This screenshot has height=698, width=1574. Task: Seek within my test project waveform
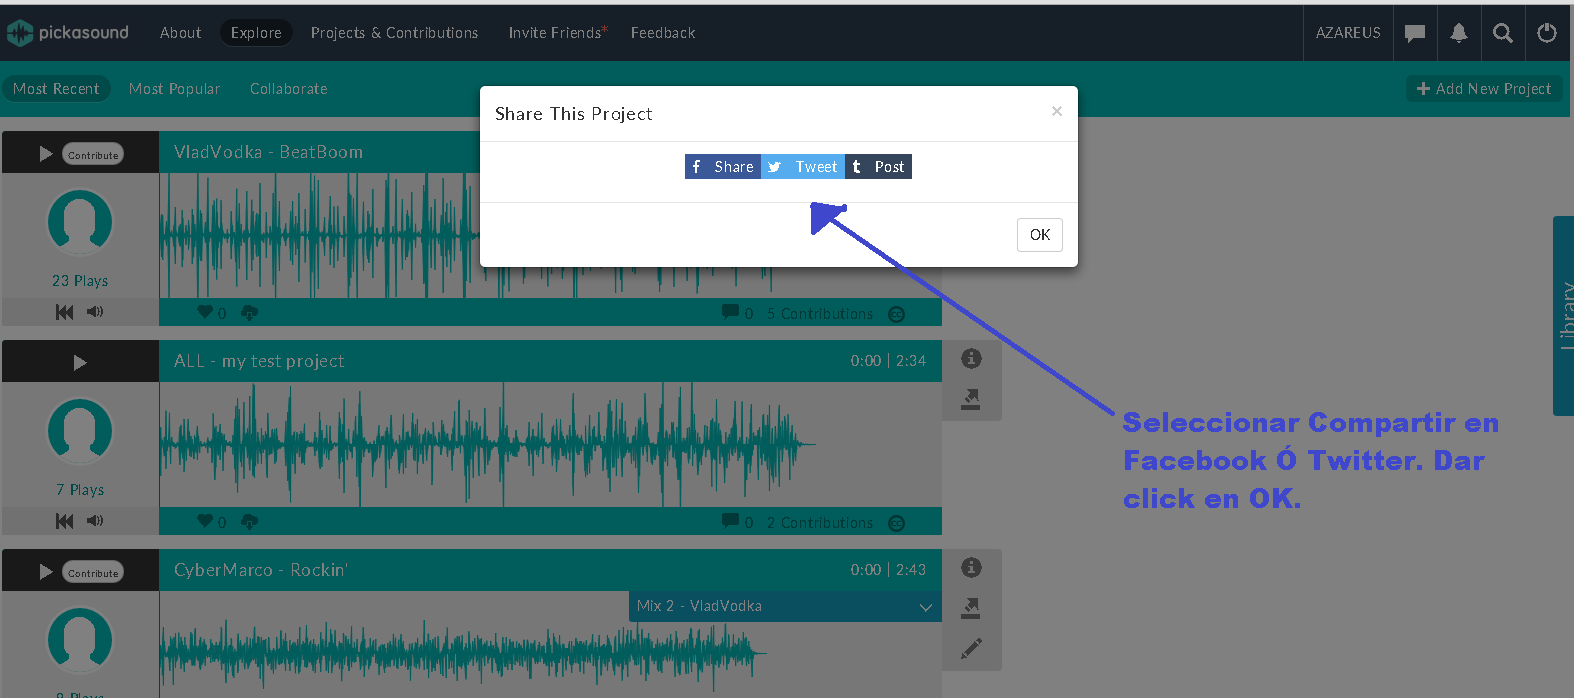pyautogui.click(x=550, y=444)
